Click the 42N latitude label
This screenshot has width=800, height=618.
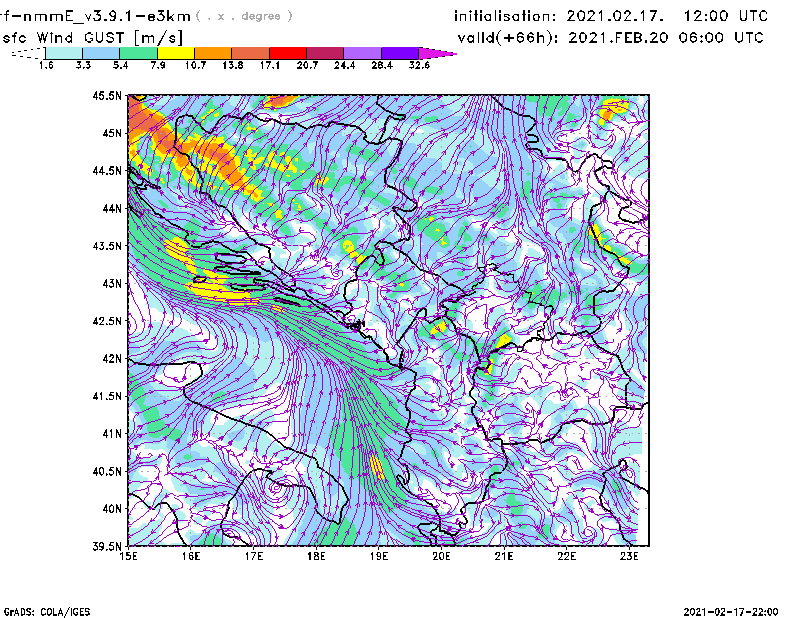[112, 359]
